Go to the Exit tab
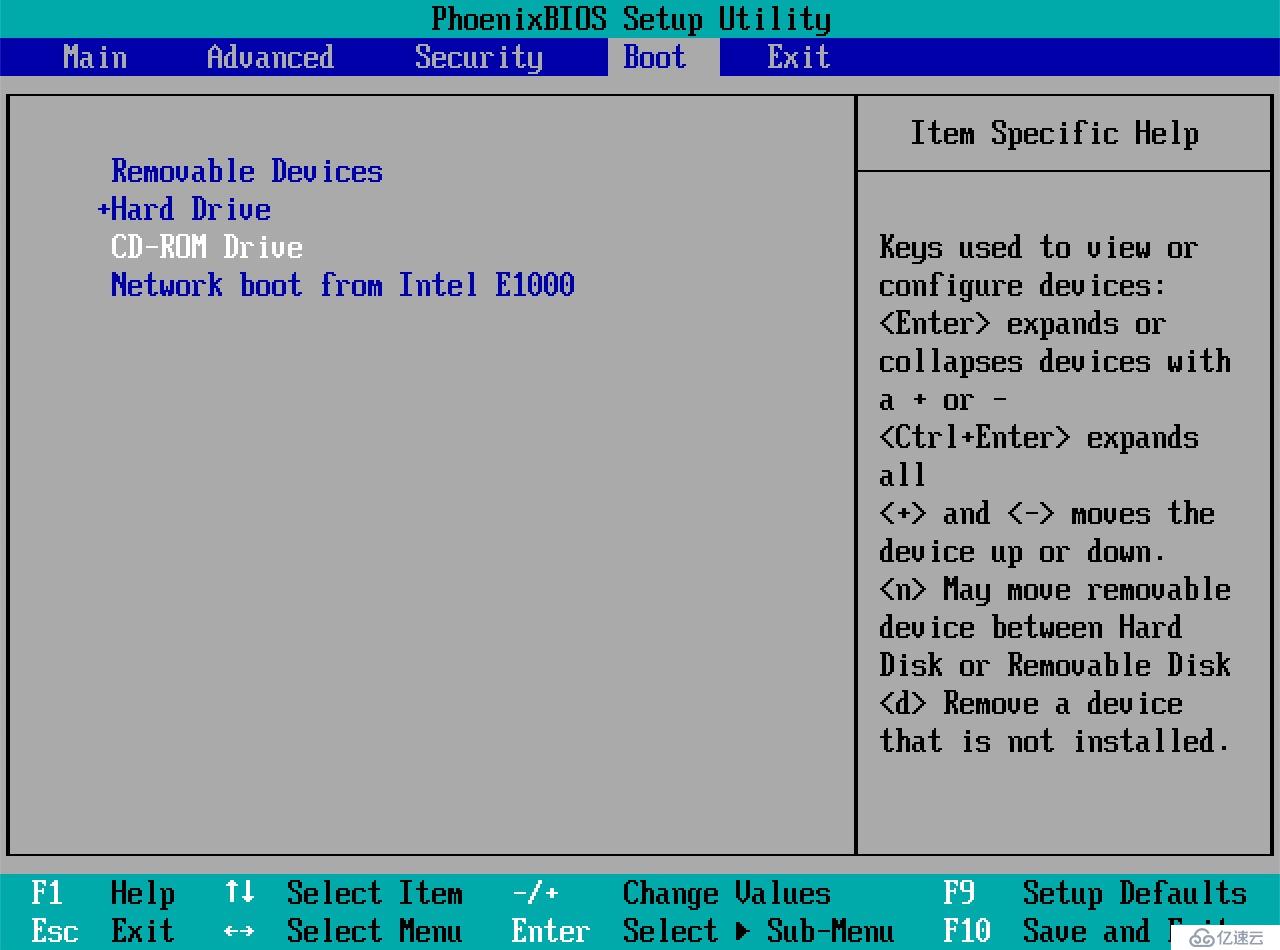 tap(799, 57)
